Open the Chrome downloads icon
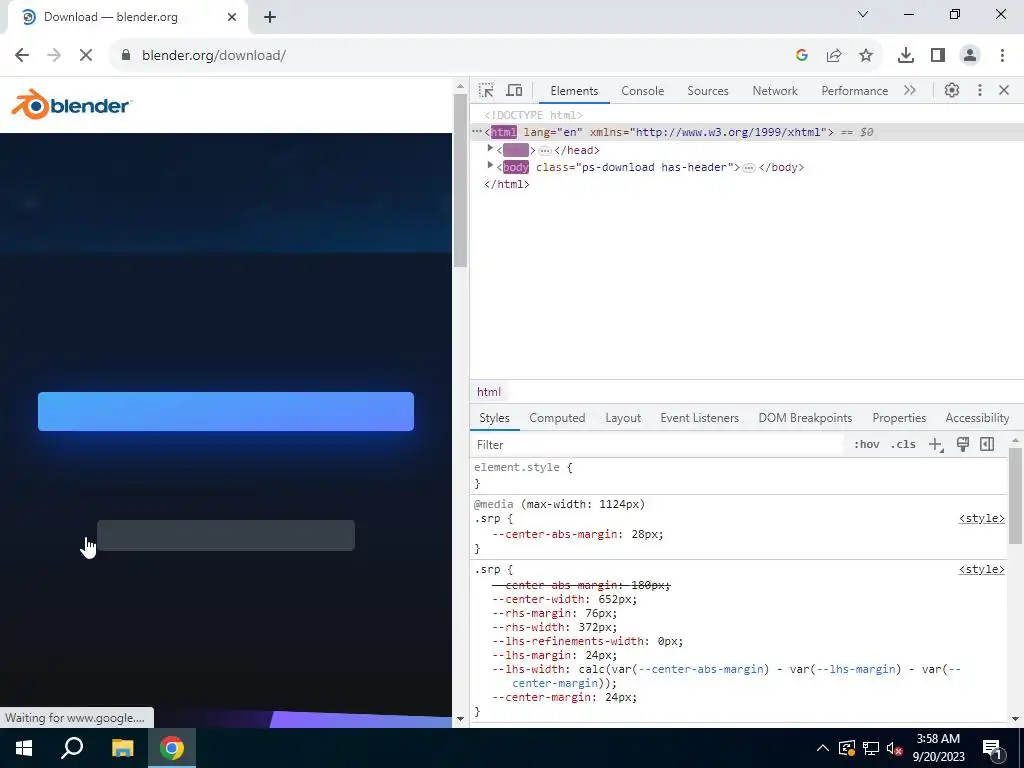 point(906,56)
